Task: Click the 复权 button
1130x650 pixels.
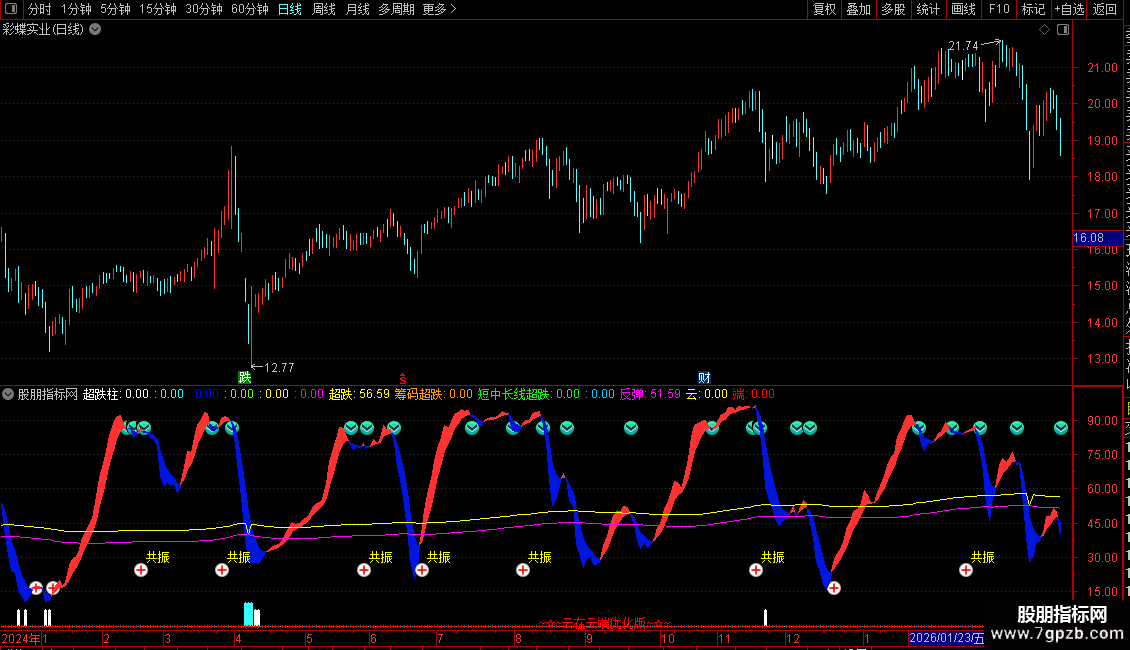Action: (824, 9)
